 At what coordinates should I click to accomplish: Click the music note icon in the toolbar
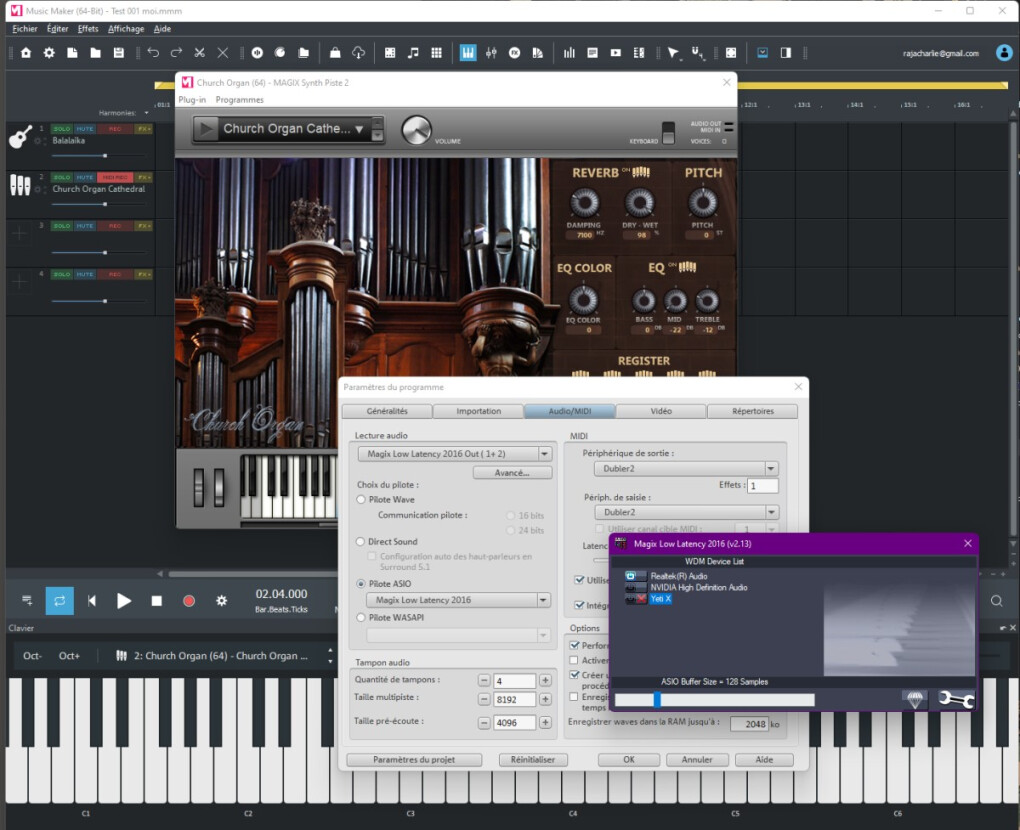click(x=413, y=53)
